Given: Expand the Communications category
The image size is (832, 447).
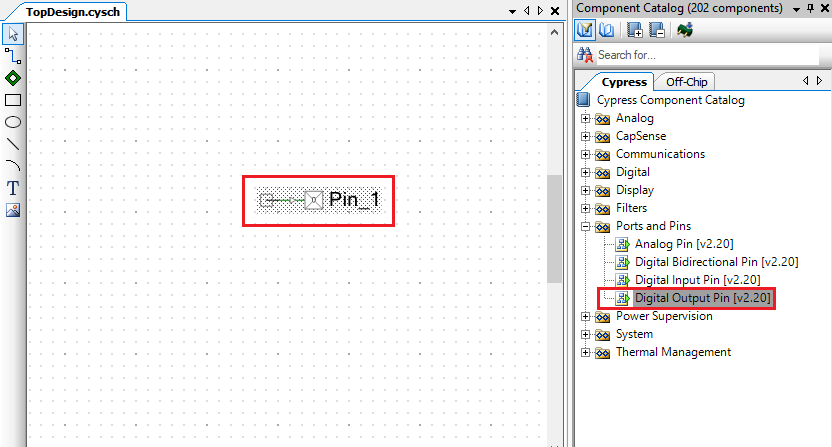Looking at the screenshot, I should point(585,154).
